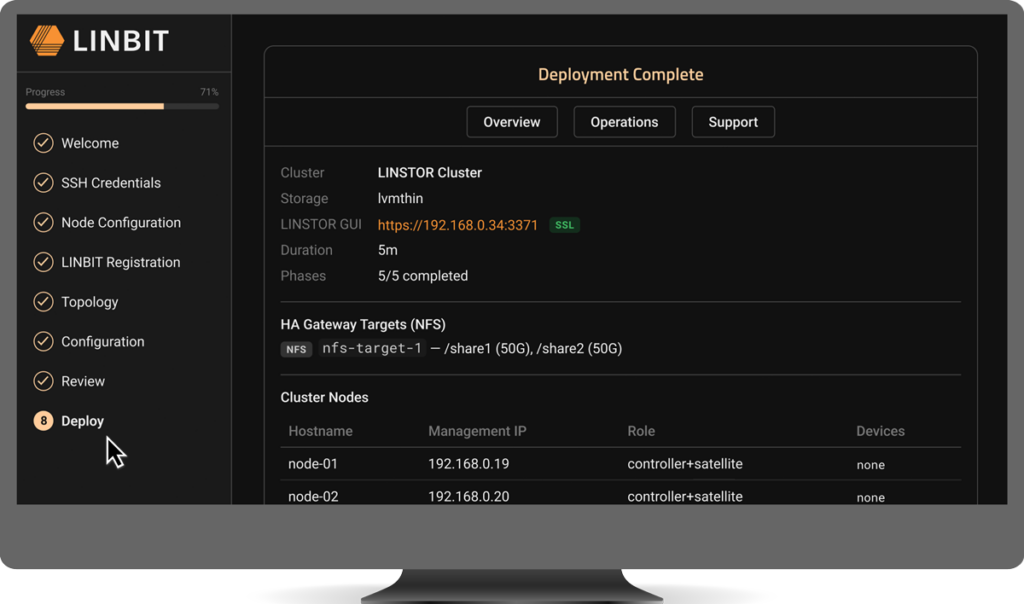This screenshot has width=1024, height=604.
Task: Click the checkmark icon beside Topology
Action: (x=43, y=302)
